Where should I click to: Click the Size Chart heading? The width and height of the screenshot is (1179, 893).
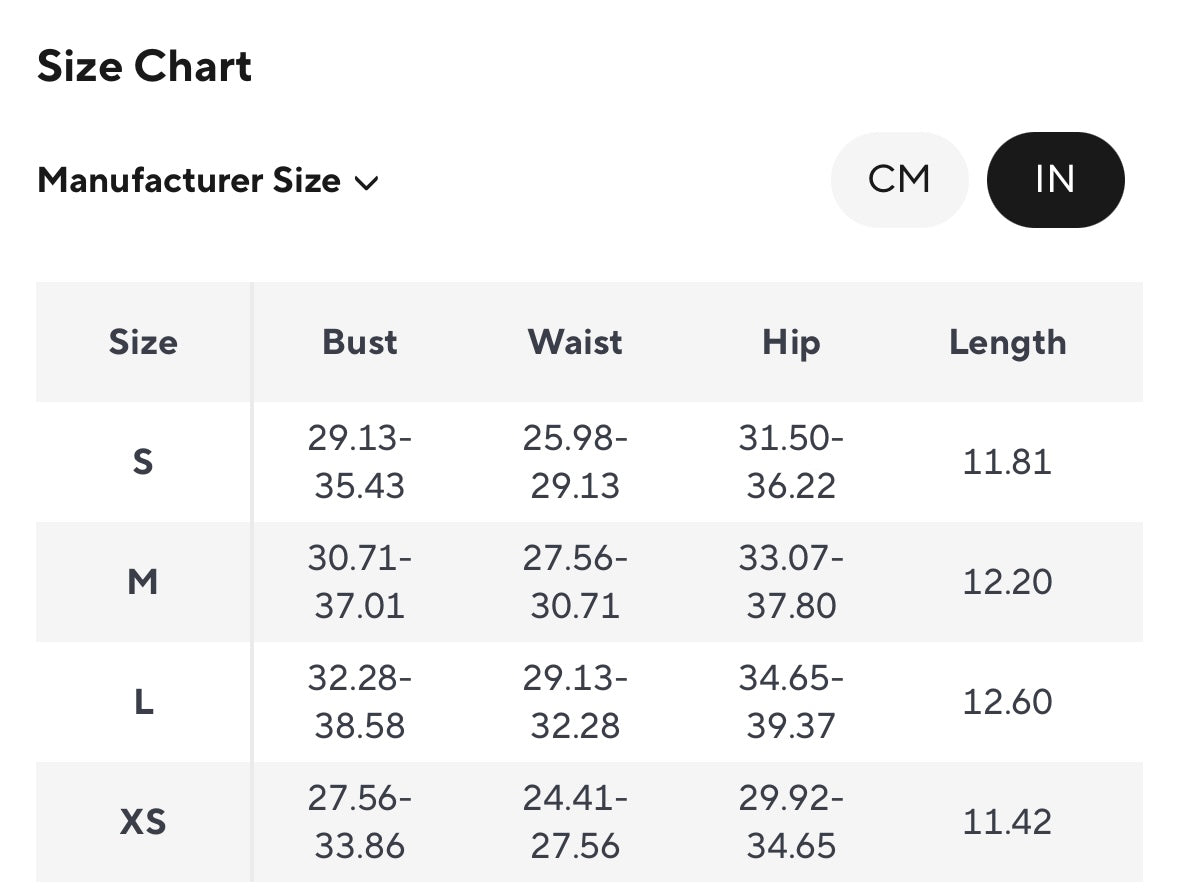coord(144,67)
